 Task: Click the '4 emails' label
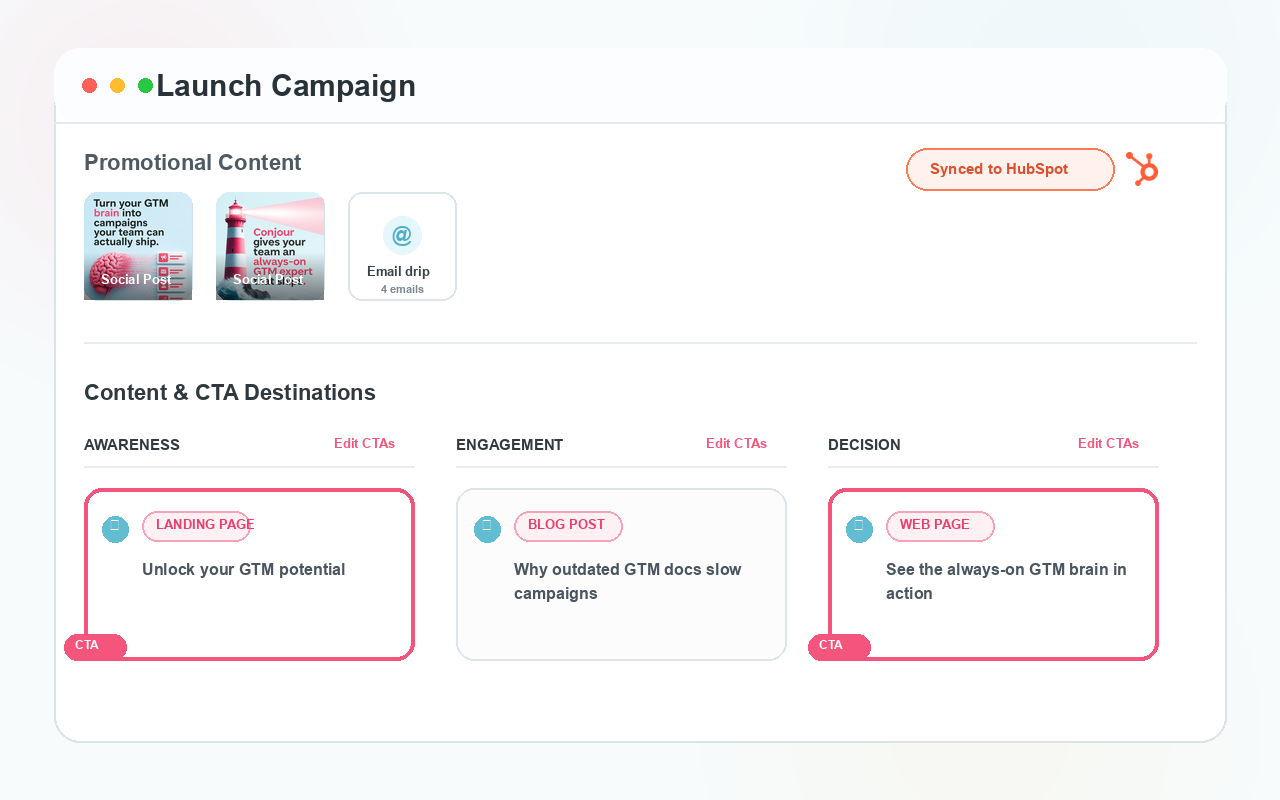tap(402, 289)
